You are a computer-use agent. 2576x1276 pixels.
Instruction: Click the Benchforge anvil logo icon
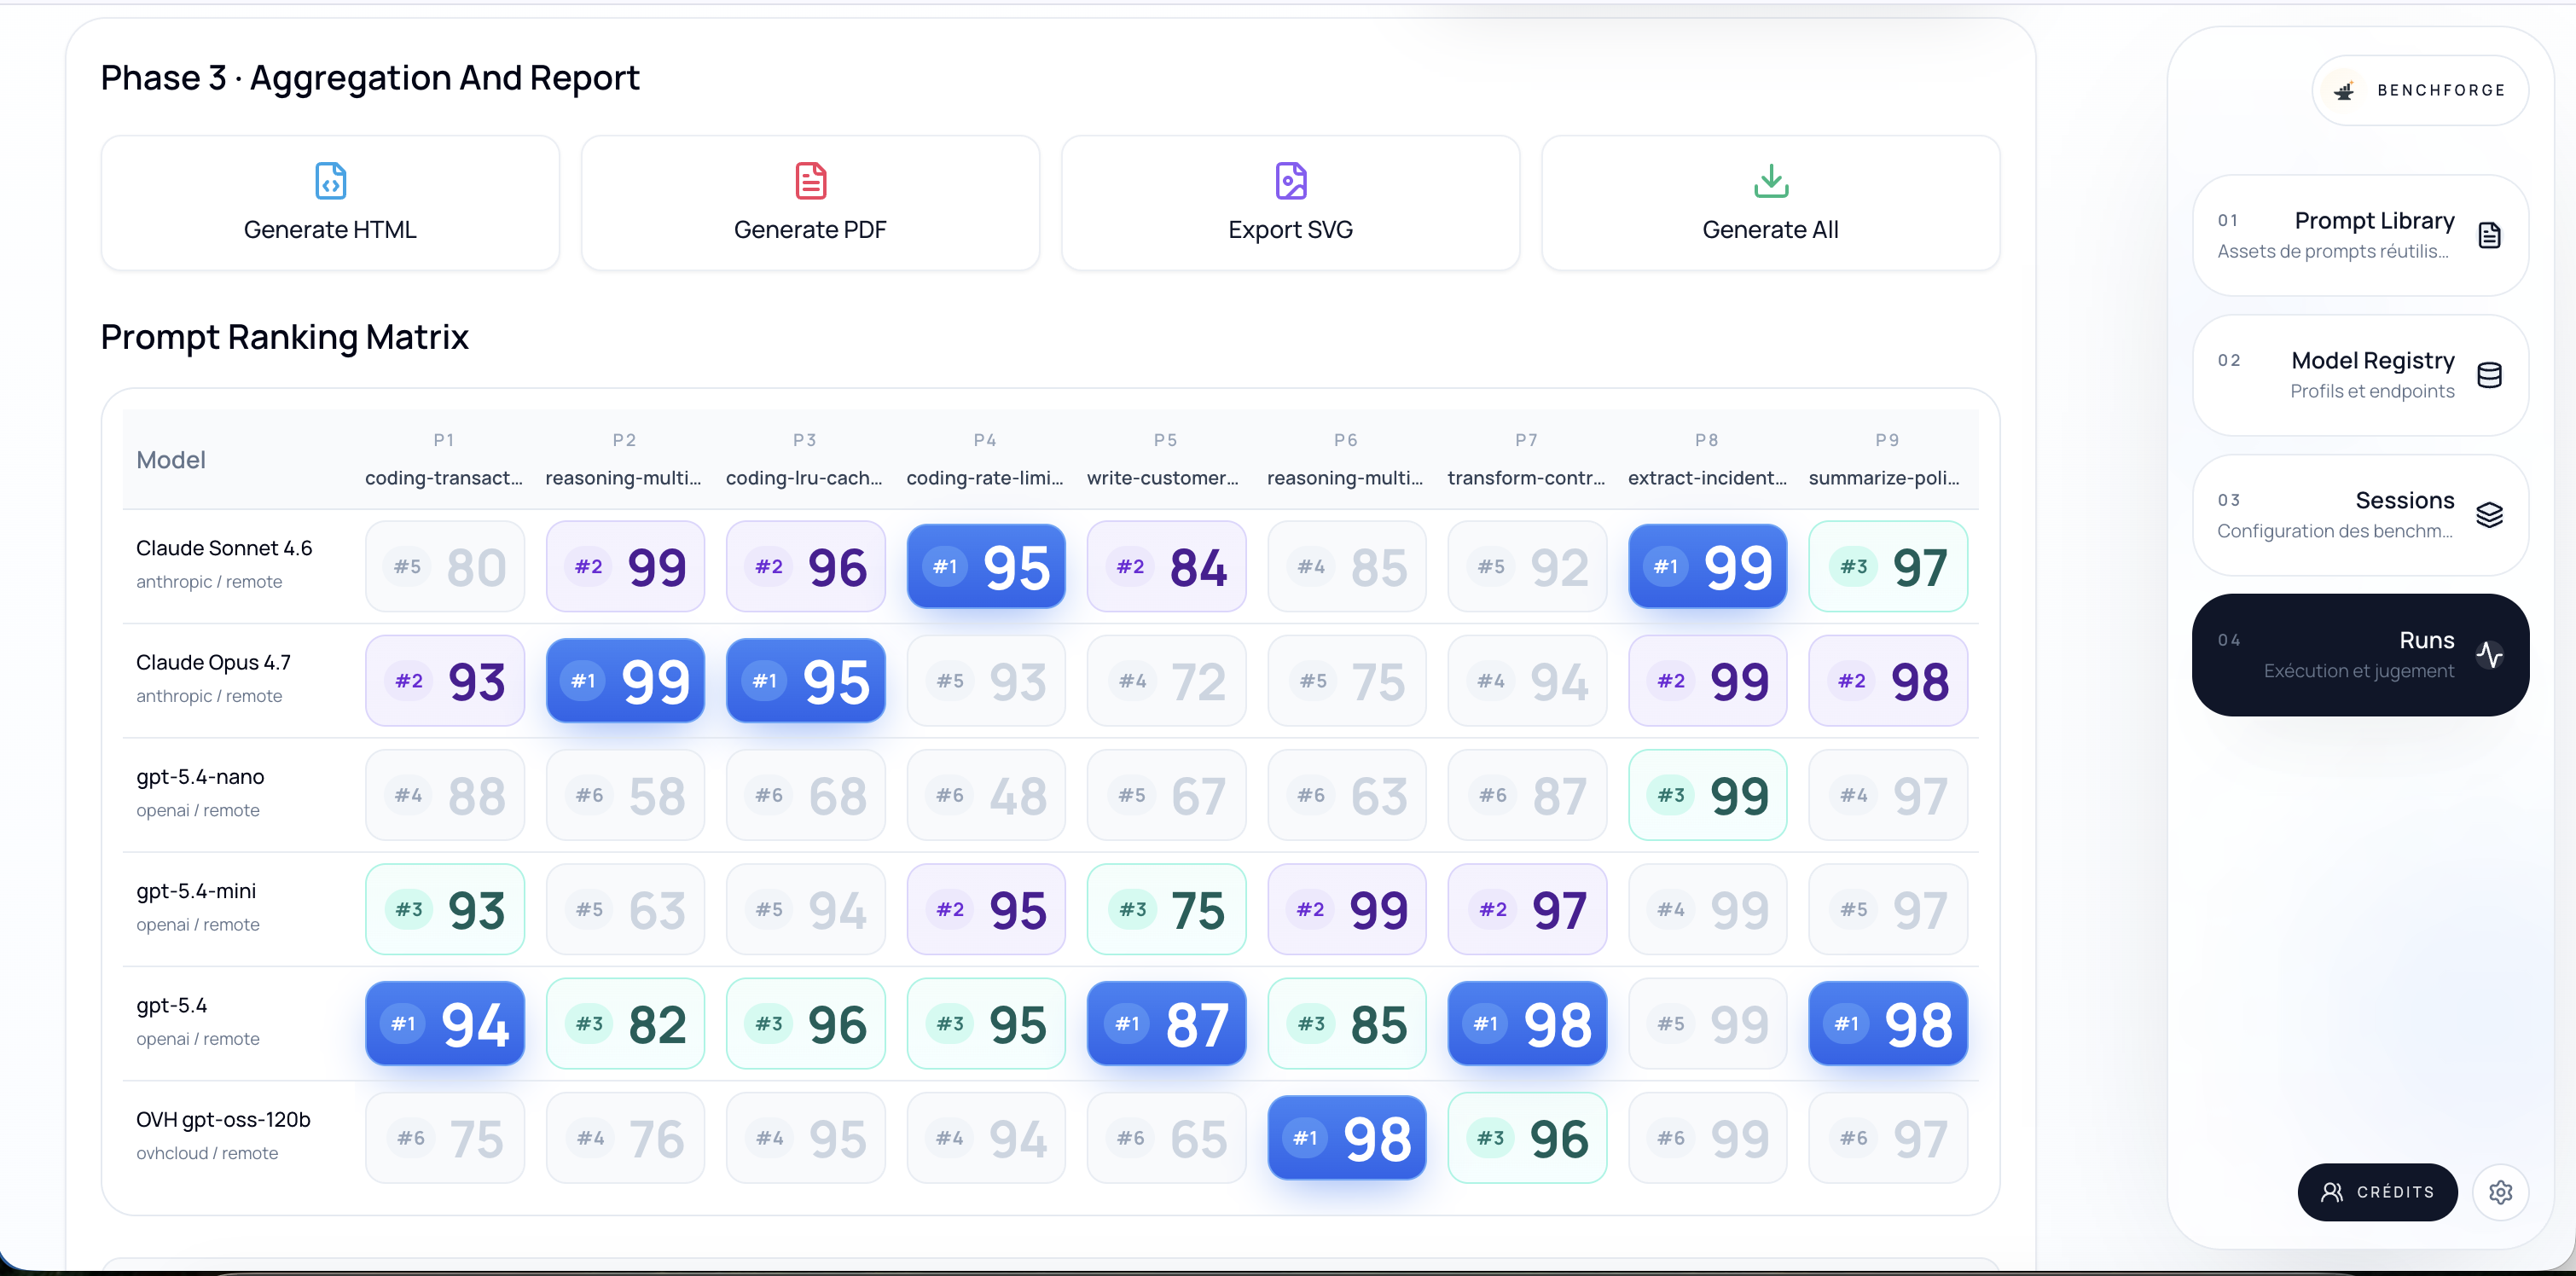coord(2343,91)
